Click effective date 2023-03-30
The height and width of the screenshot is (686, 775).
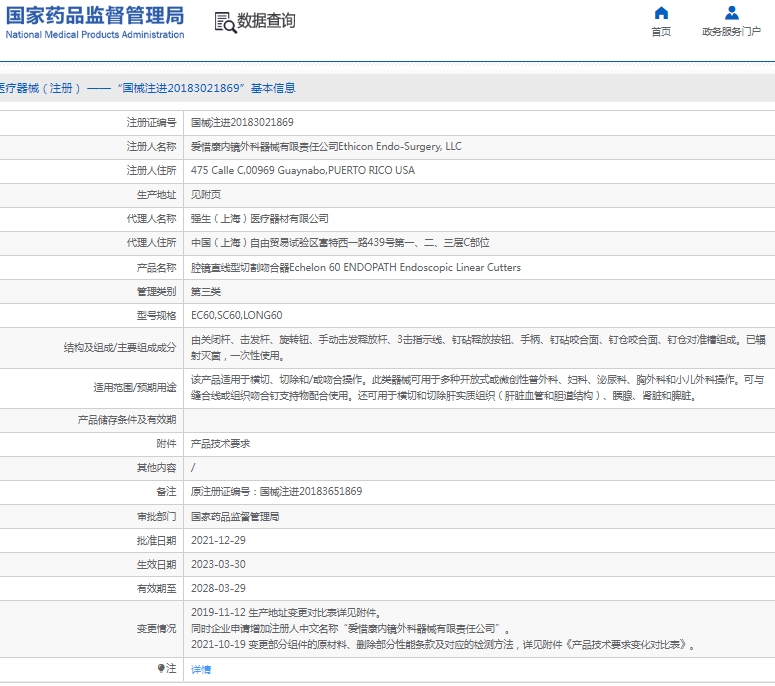point(218,564)
